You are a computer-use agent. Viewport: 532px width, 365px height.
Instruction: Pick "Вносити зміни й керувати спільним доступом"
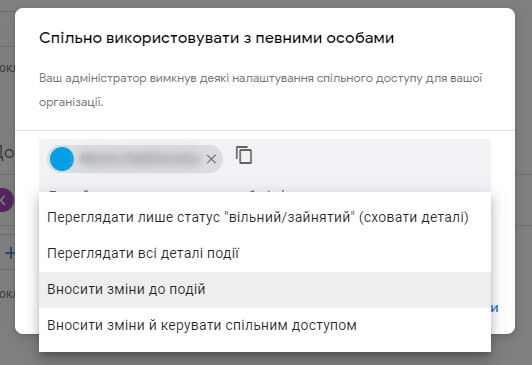265,326
